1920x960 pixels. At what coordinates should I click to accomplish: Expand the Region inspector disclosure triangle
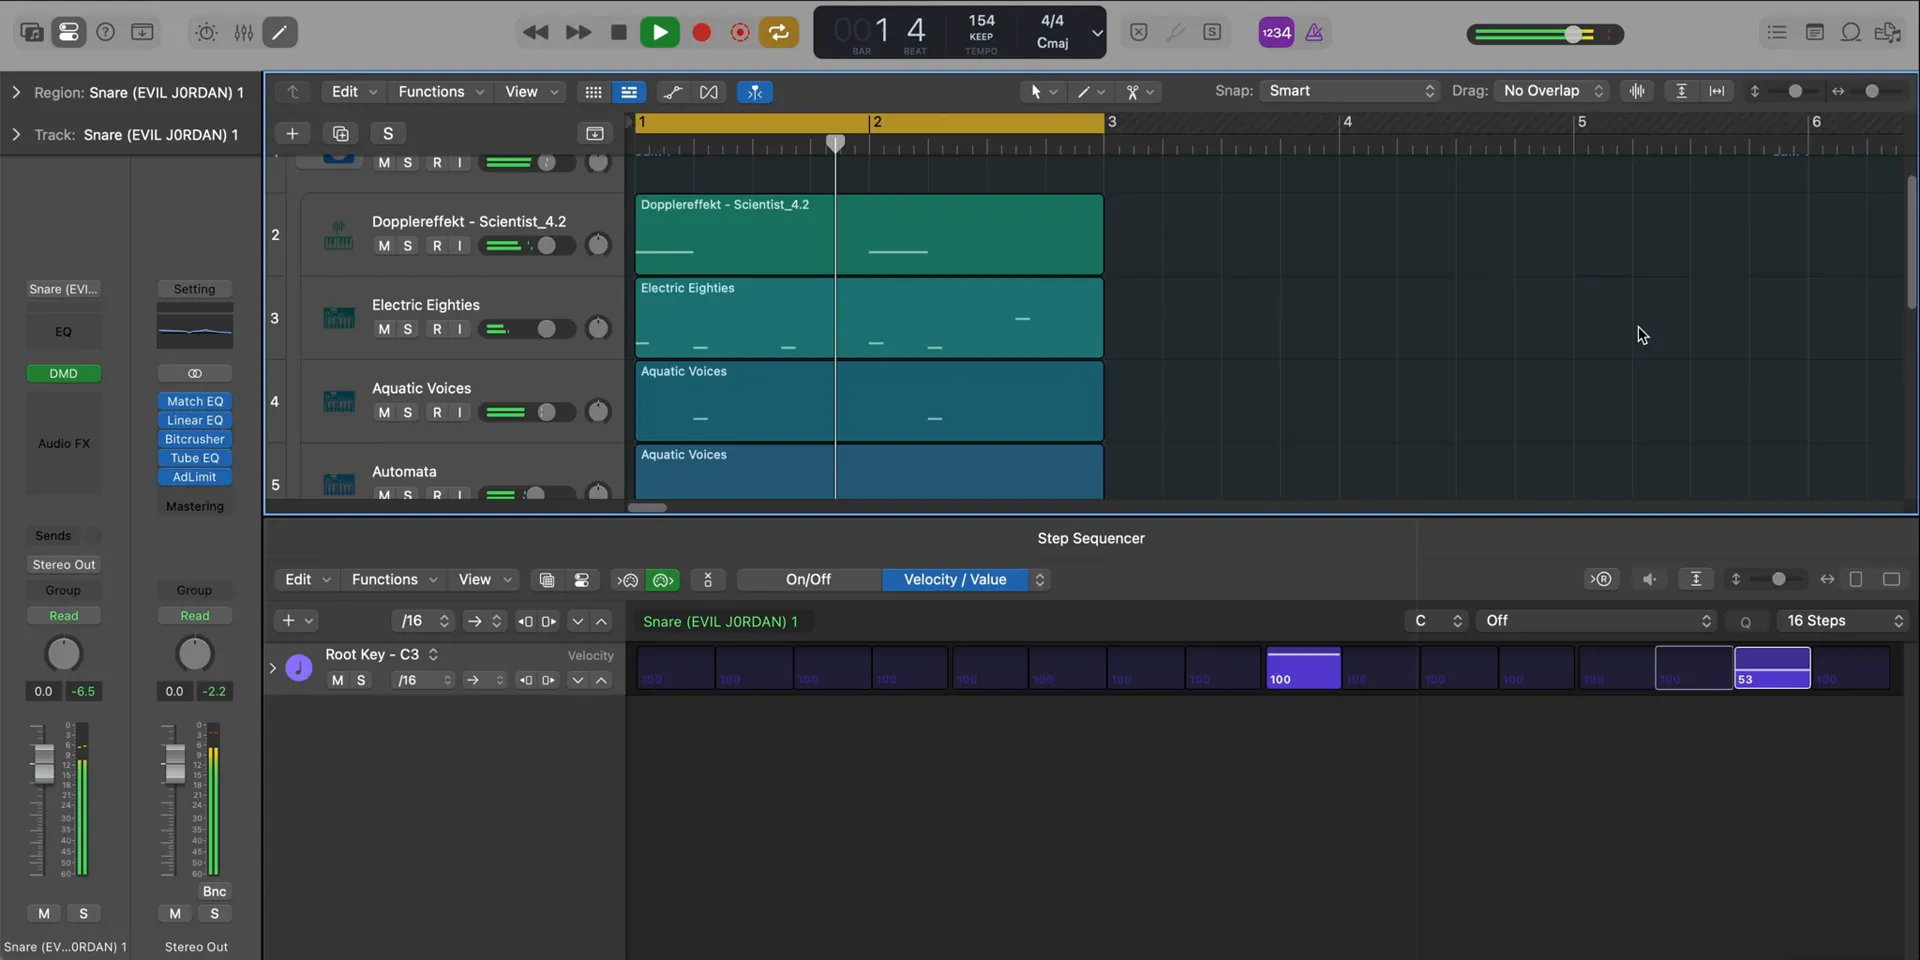pos(15,92)
